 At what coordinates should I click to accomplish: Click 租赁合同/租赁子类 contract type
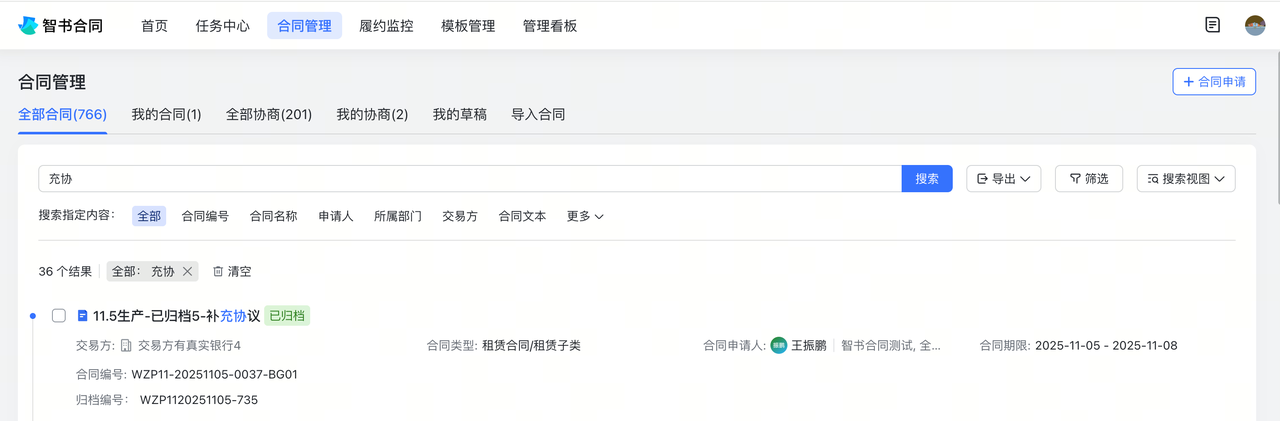[531, 346]
